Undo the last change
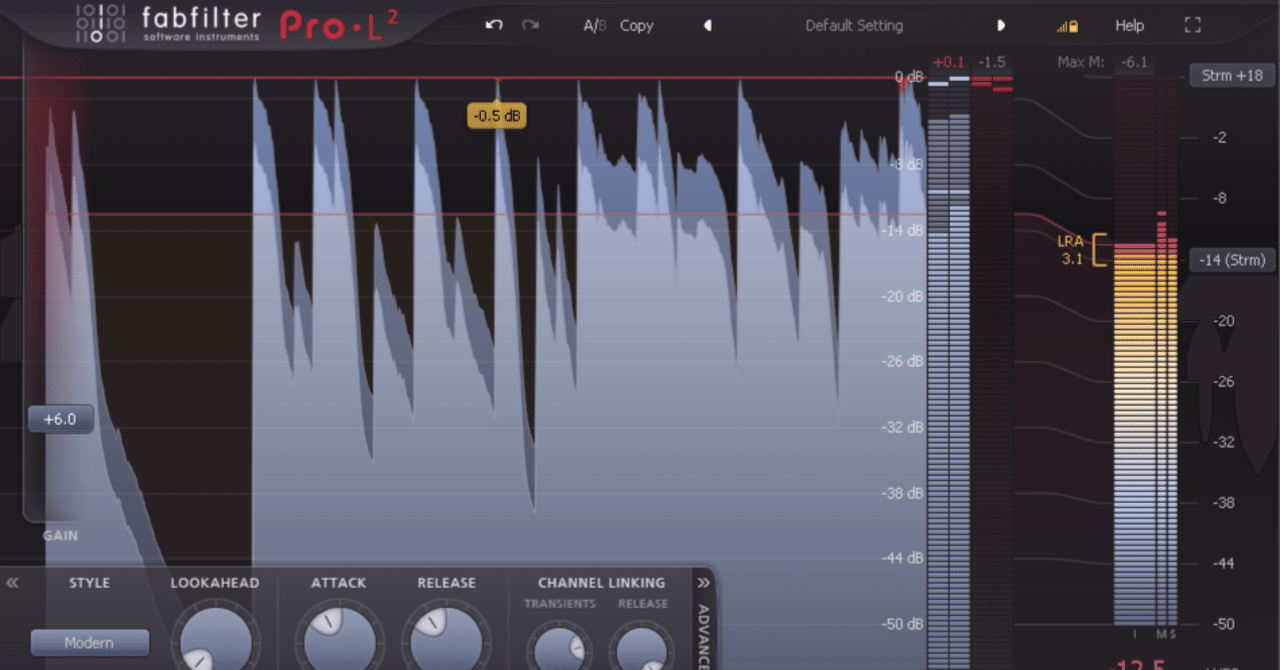 coord(494,25)
